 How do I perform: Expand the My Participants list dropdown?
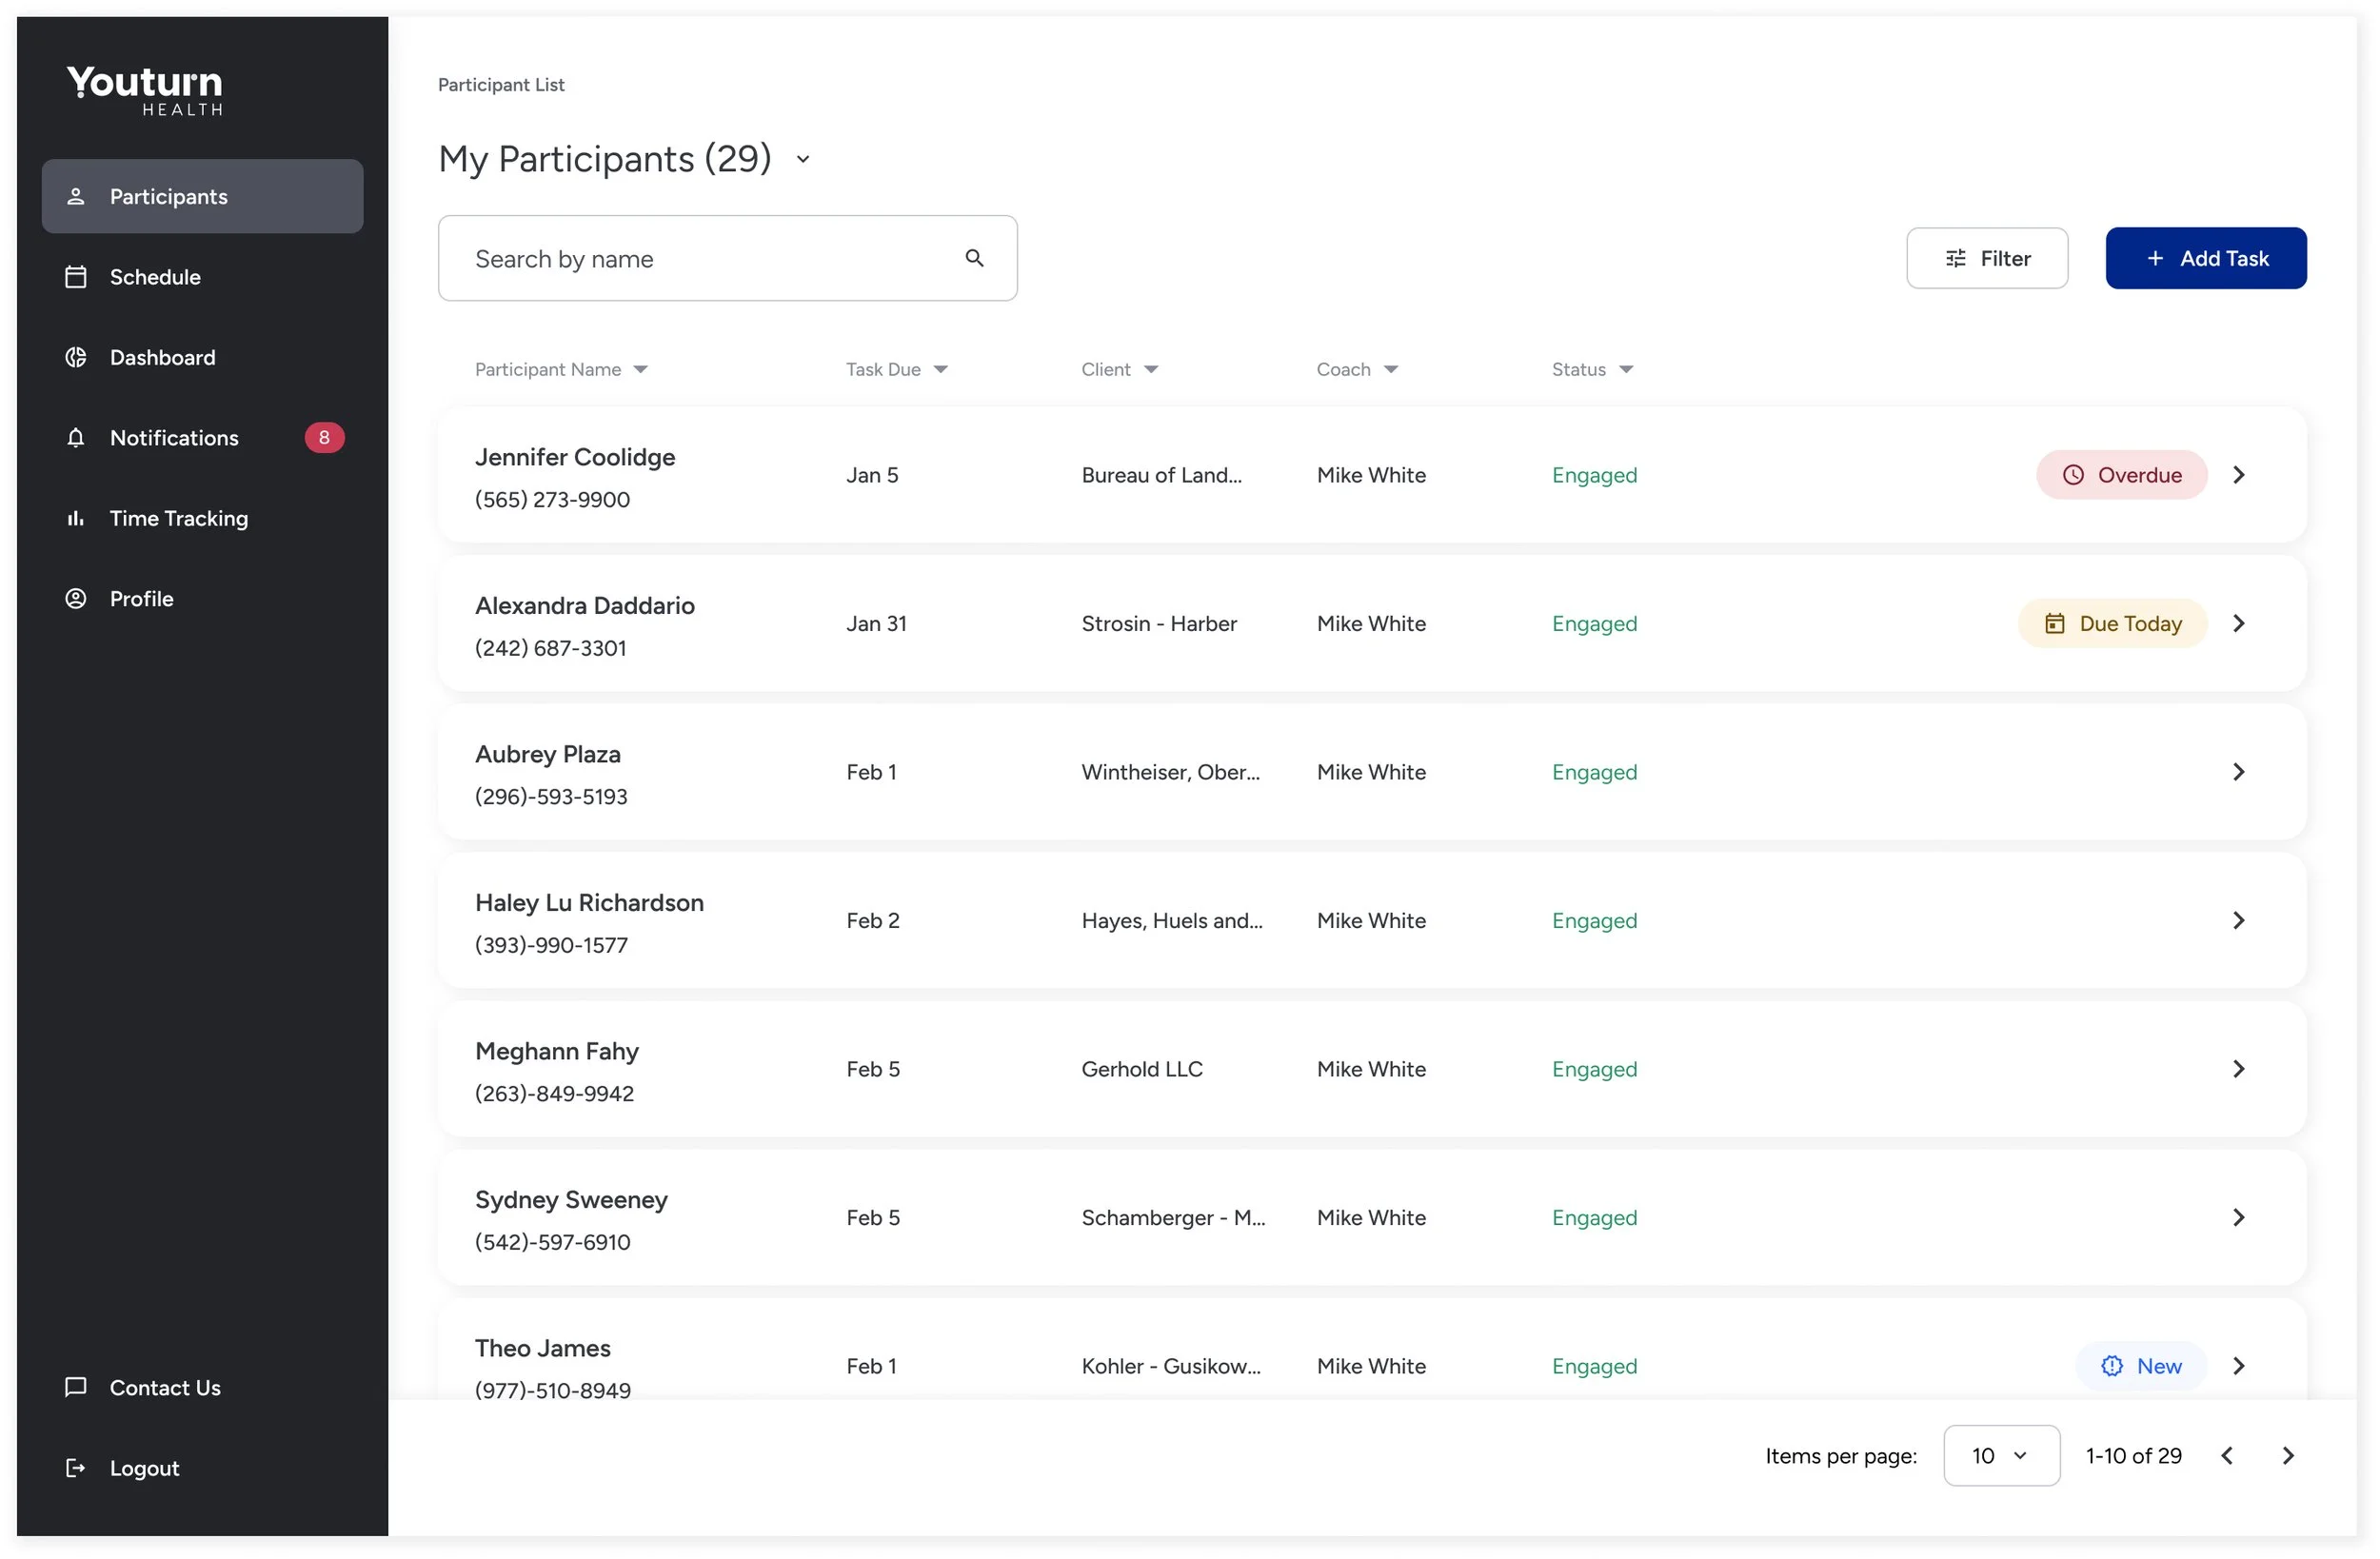click(803, 159)
